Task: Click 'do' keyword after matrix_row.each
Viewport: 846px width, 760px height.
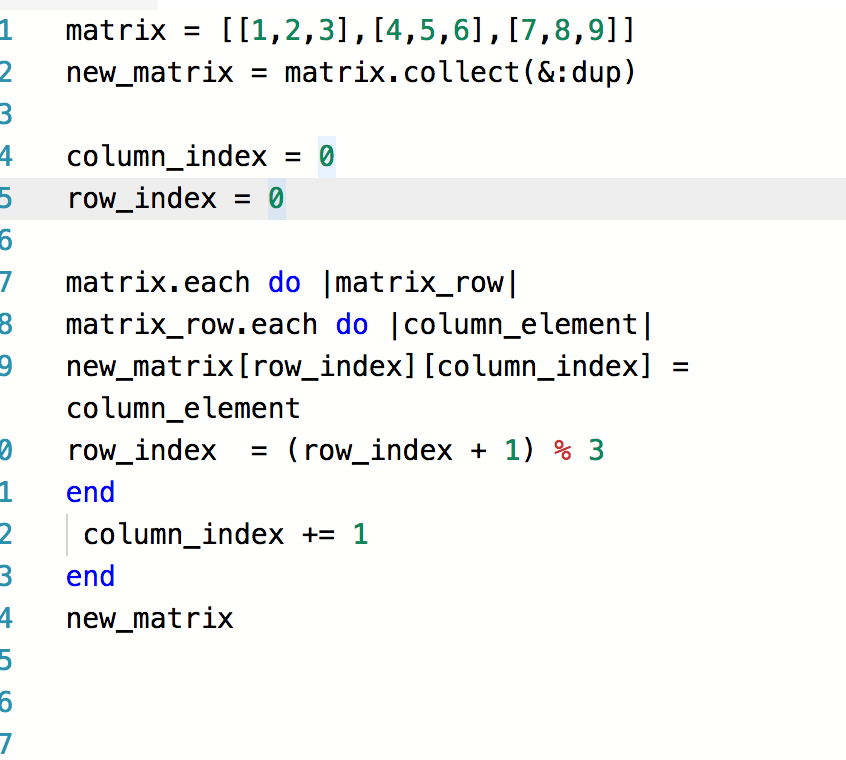Action: tap(352, 325)
